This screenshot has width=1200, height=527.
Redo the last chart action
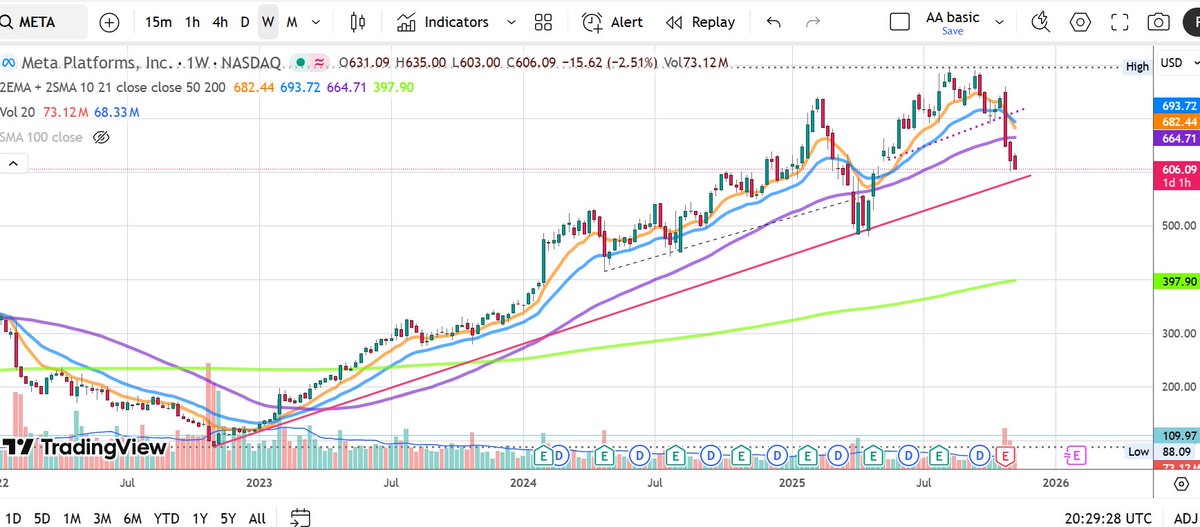click(813, 22)
